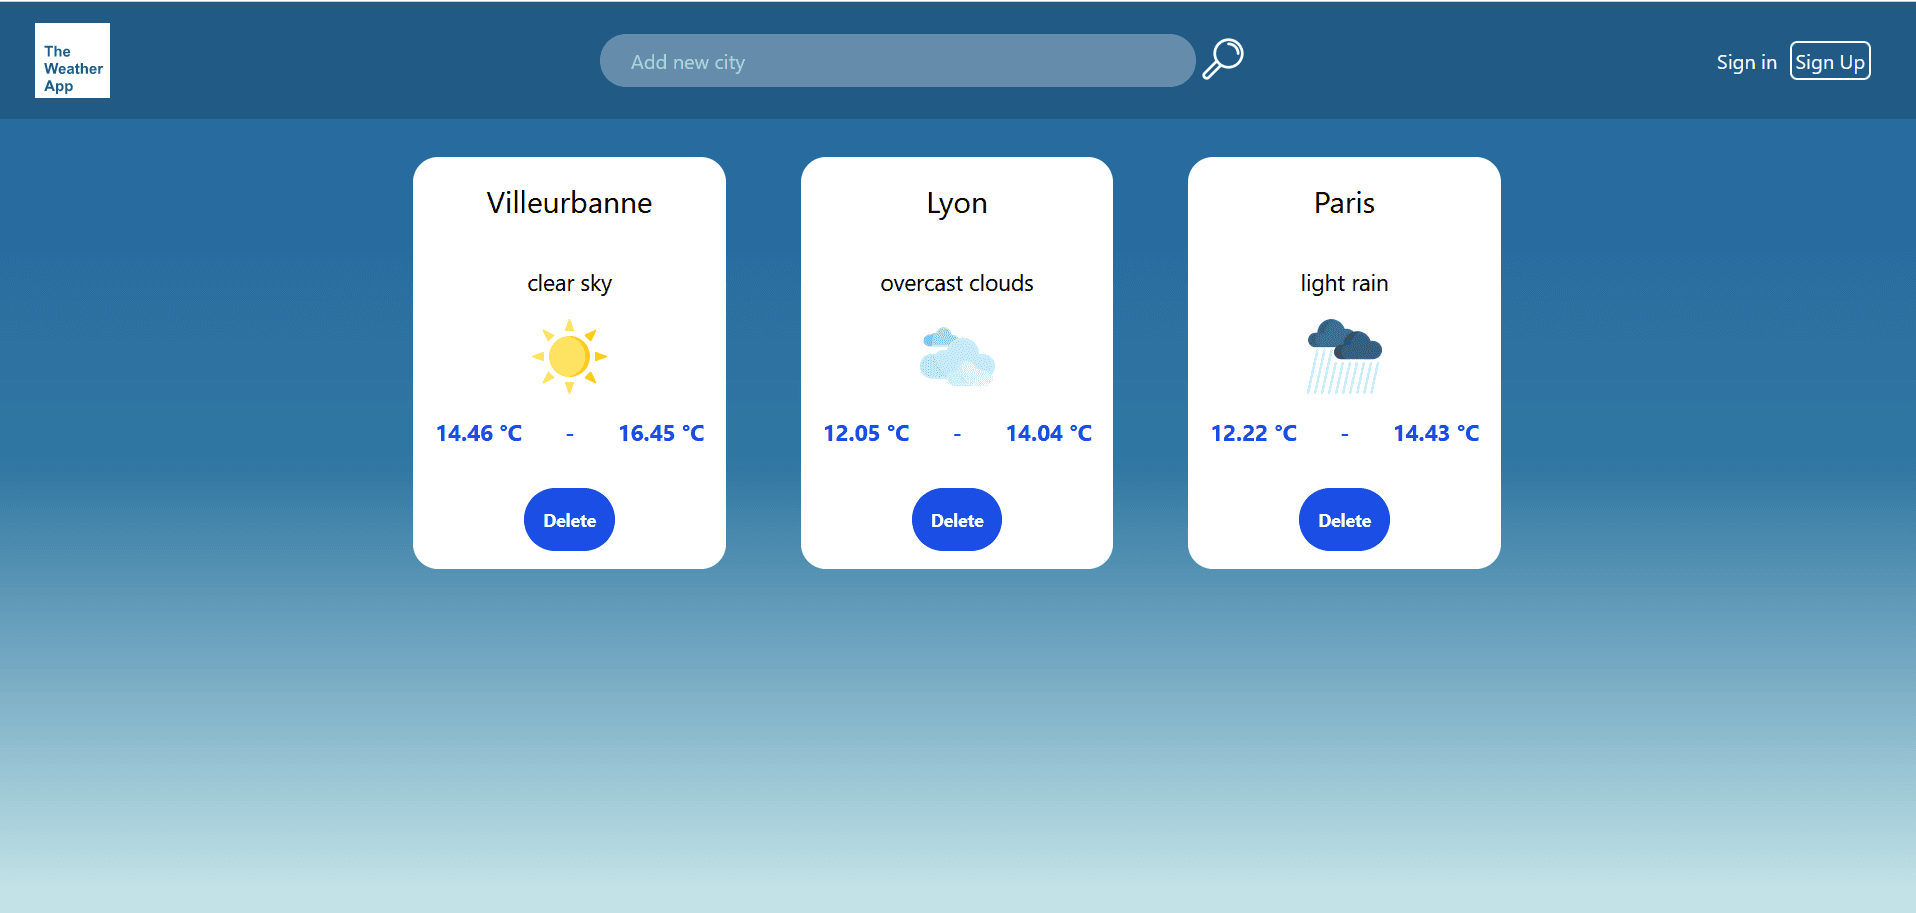Delete the Lyon weather card
This screenshot has width=1916, height=913.
click(x=957, y=520)
